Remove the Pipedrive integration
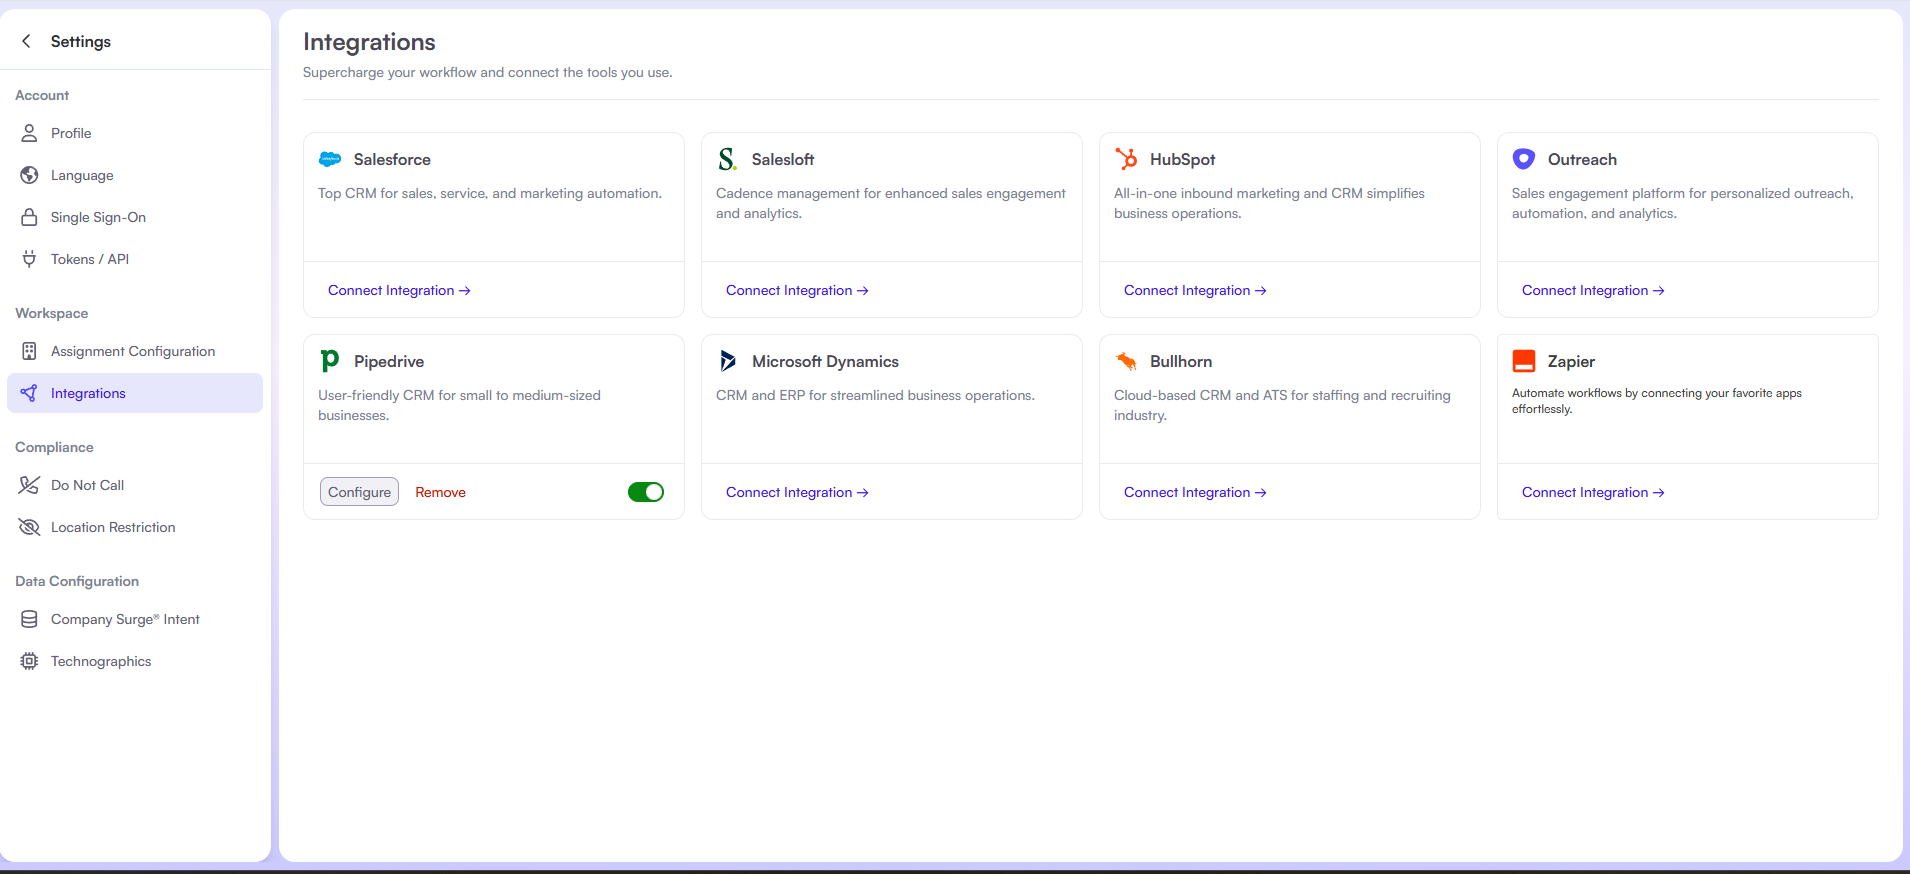 pos(440,492)
